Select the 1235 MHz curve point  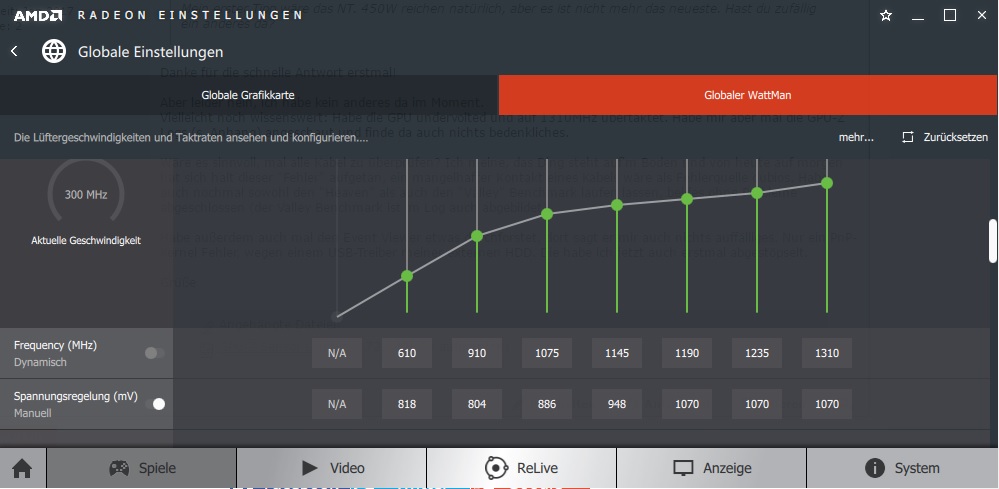coord(757,193)
